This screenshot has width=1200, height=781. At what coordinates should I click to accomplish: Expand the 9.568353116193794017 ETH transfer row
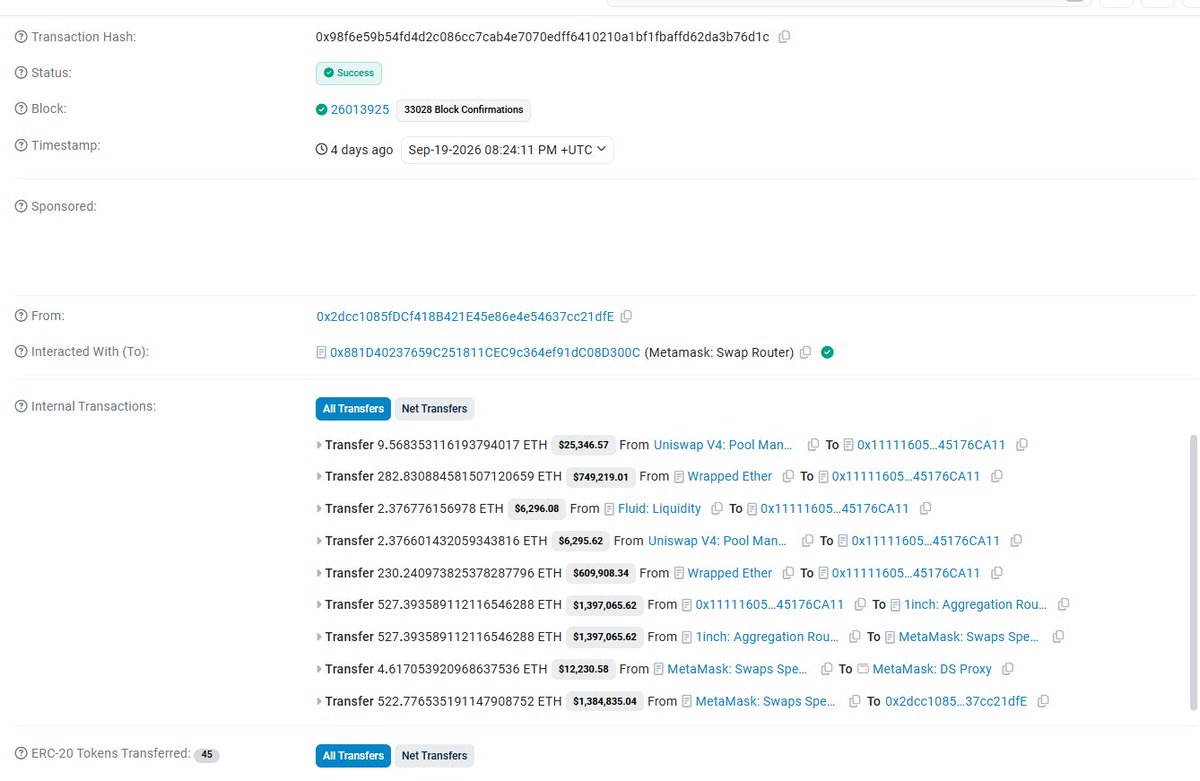coord(319,445)
